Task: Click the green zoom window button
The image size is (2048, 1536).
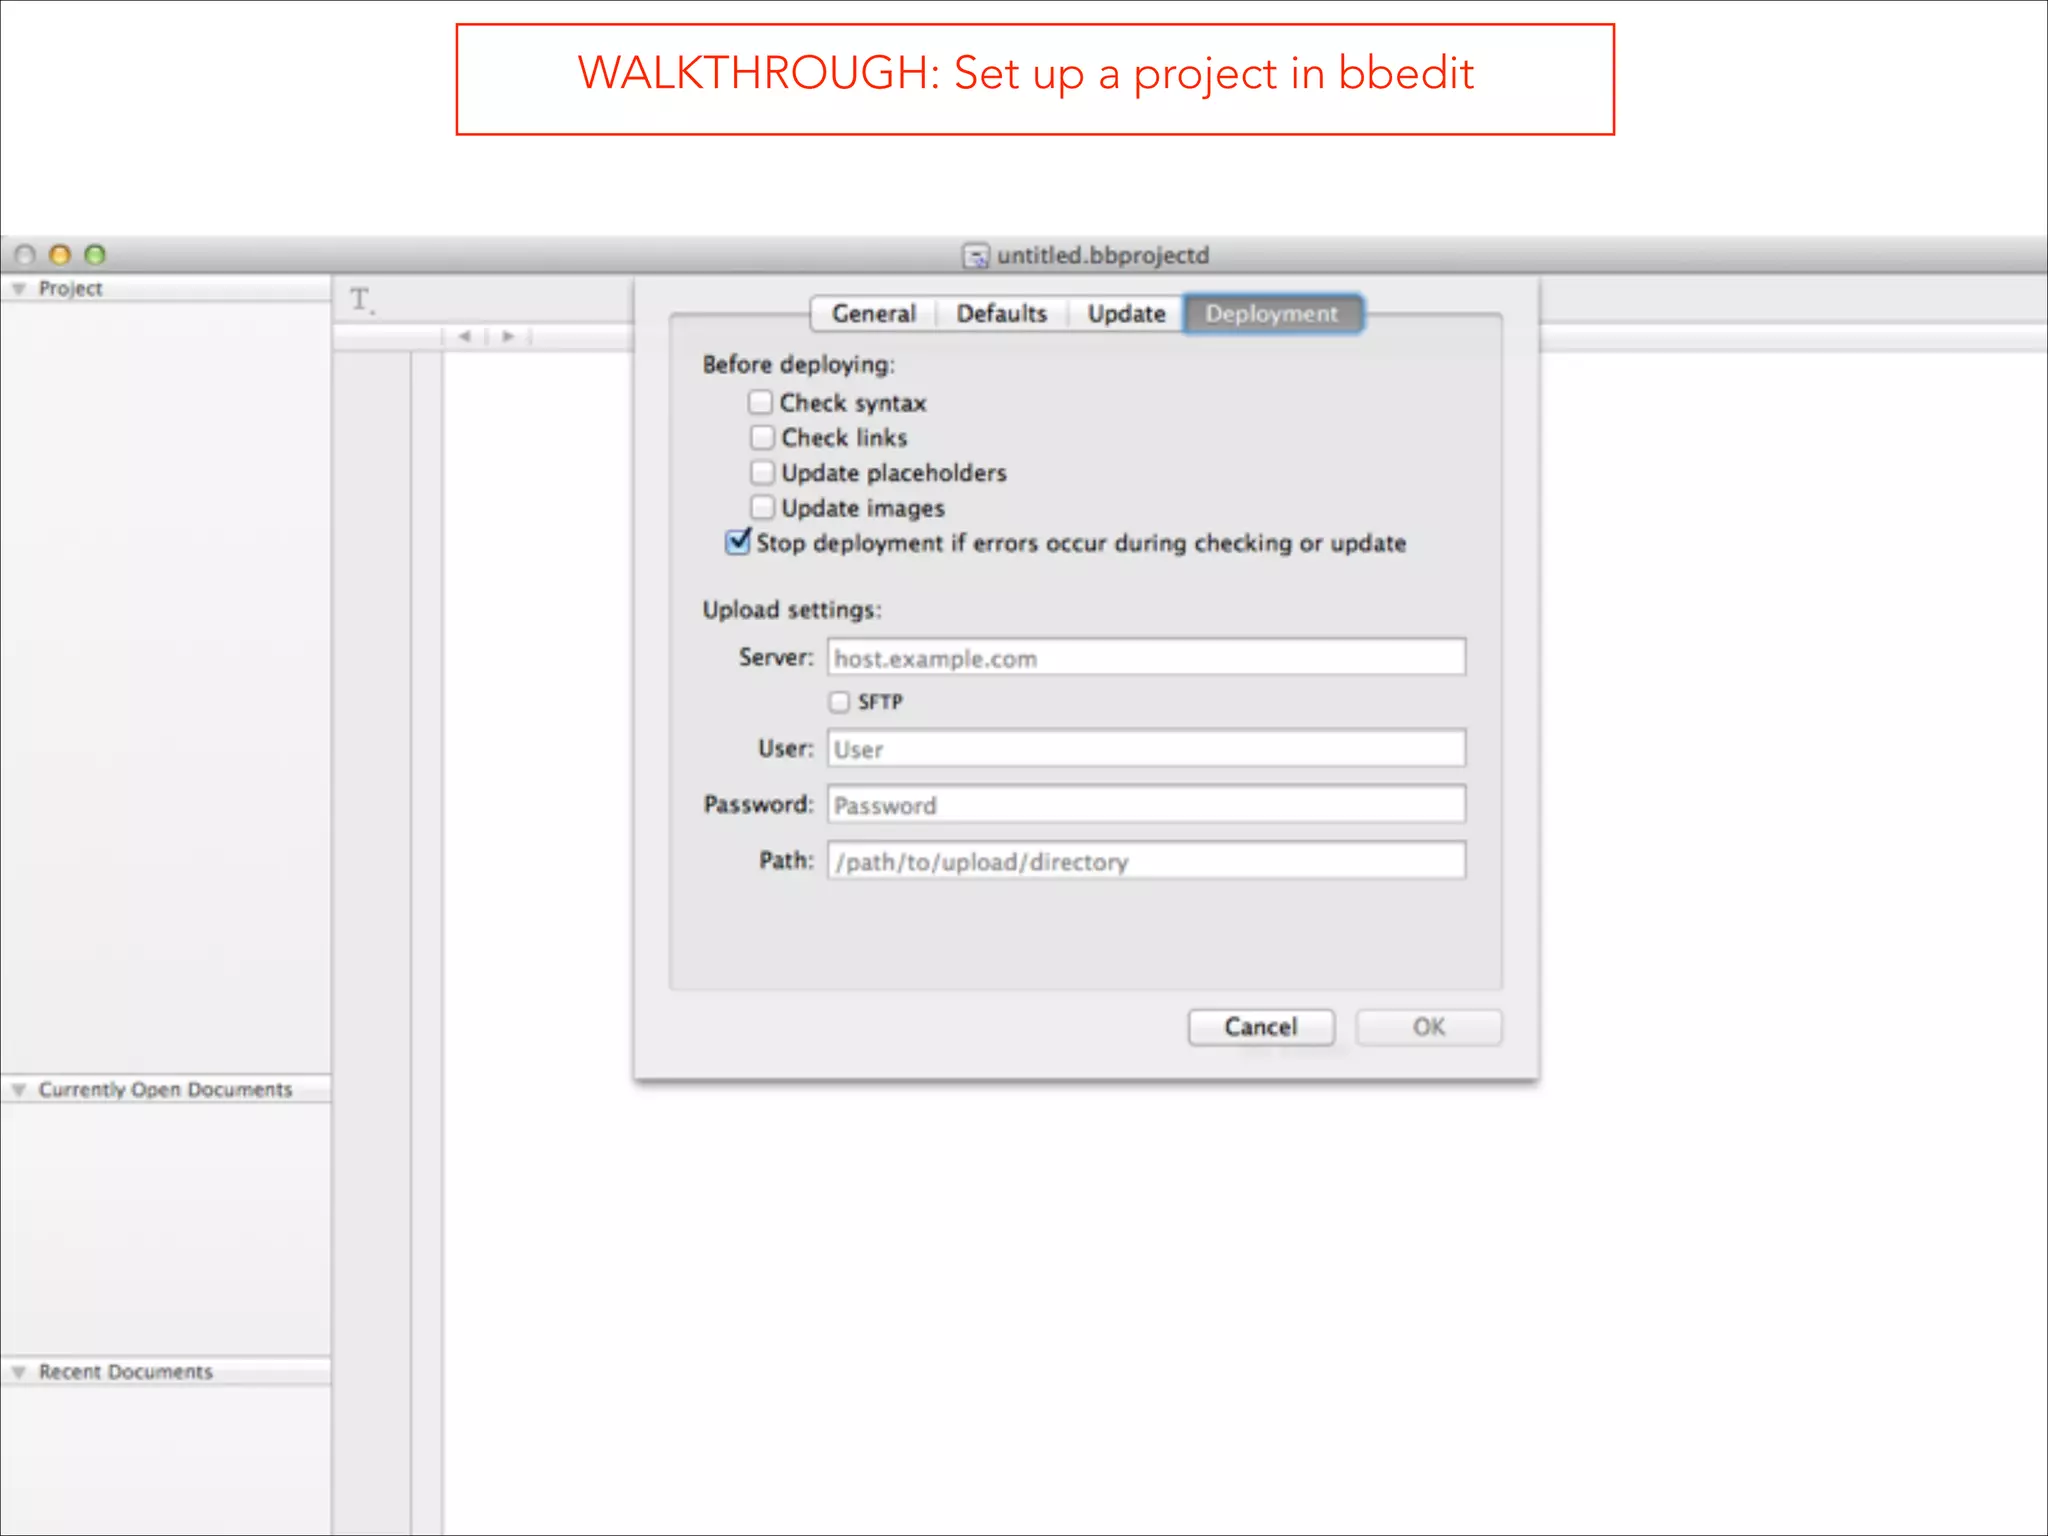Action: click(95, 255)
